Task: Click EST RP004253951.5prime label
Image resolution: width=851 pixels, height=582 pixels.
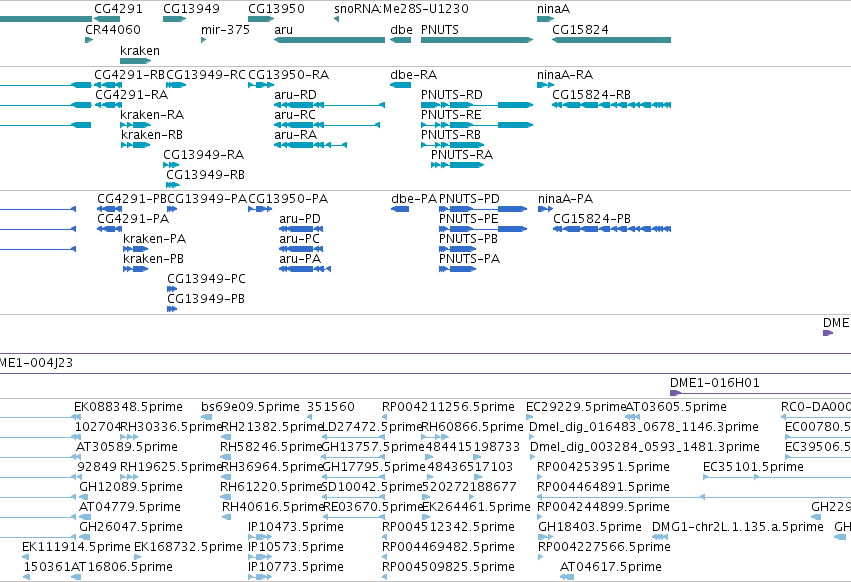Action: tap(604, 467)
